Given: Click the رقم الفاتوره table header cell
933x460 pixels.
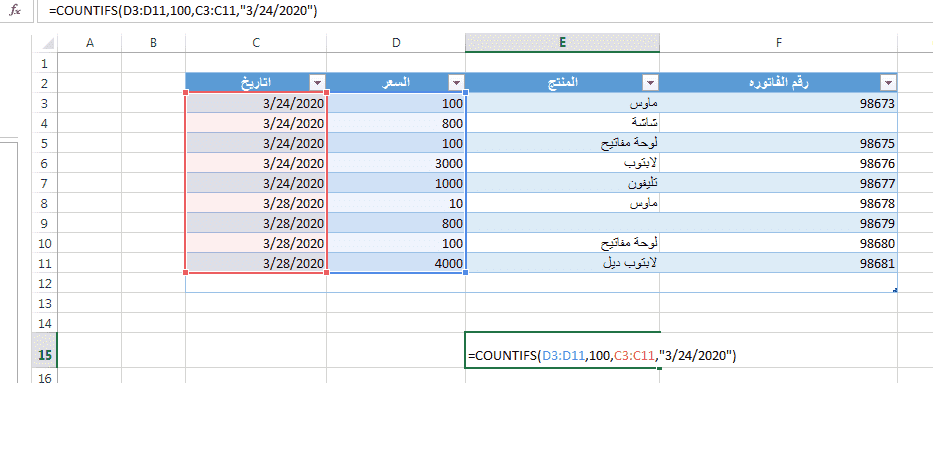Looking at the screenshot, I should pos(778,82).
